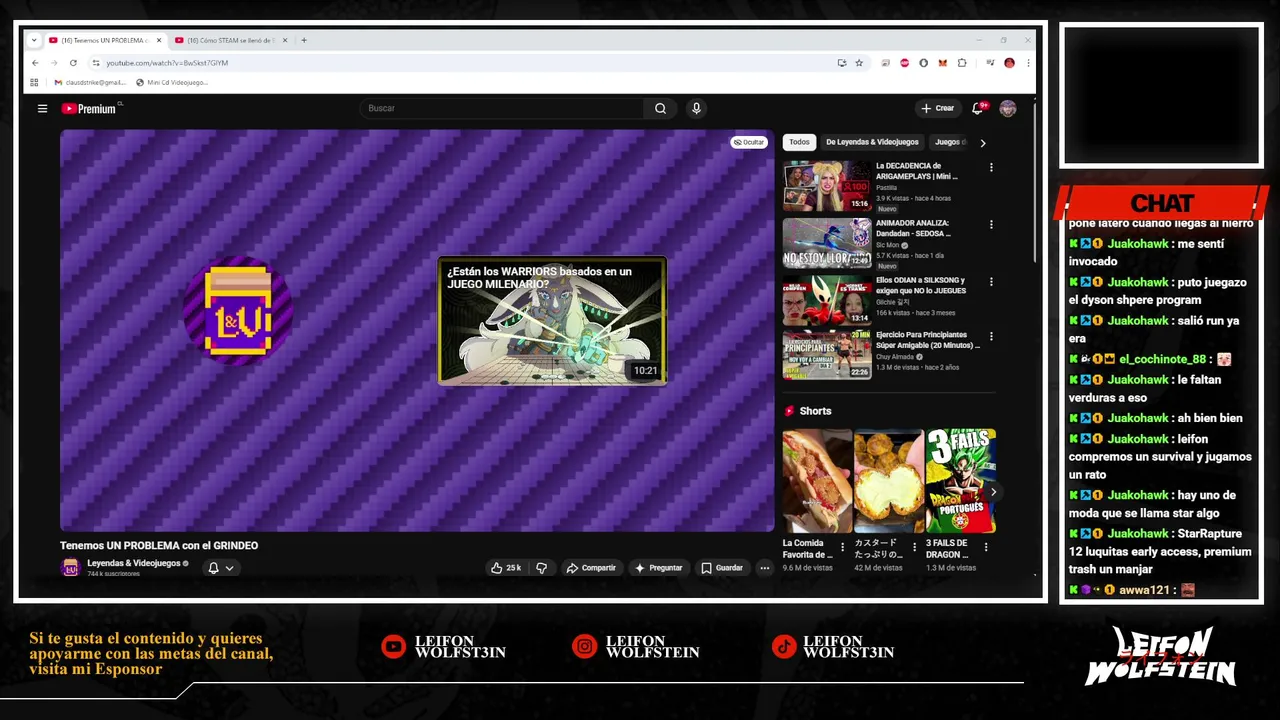Image resolution: width=1280 pixels, height=720 pixels.
Task: Open the Chrome profile avatar
Action: pyautogui.click(x=1009, y=63)
